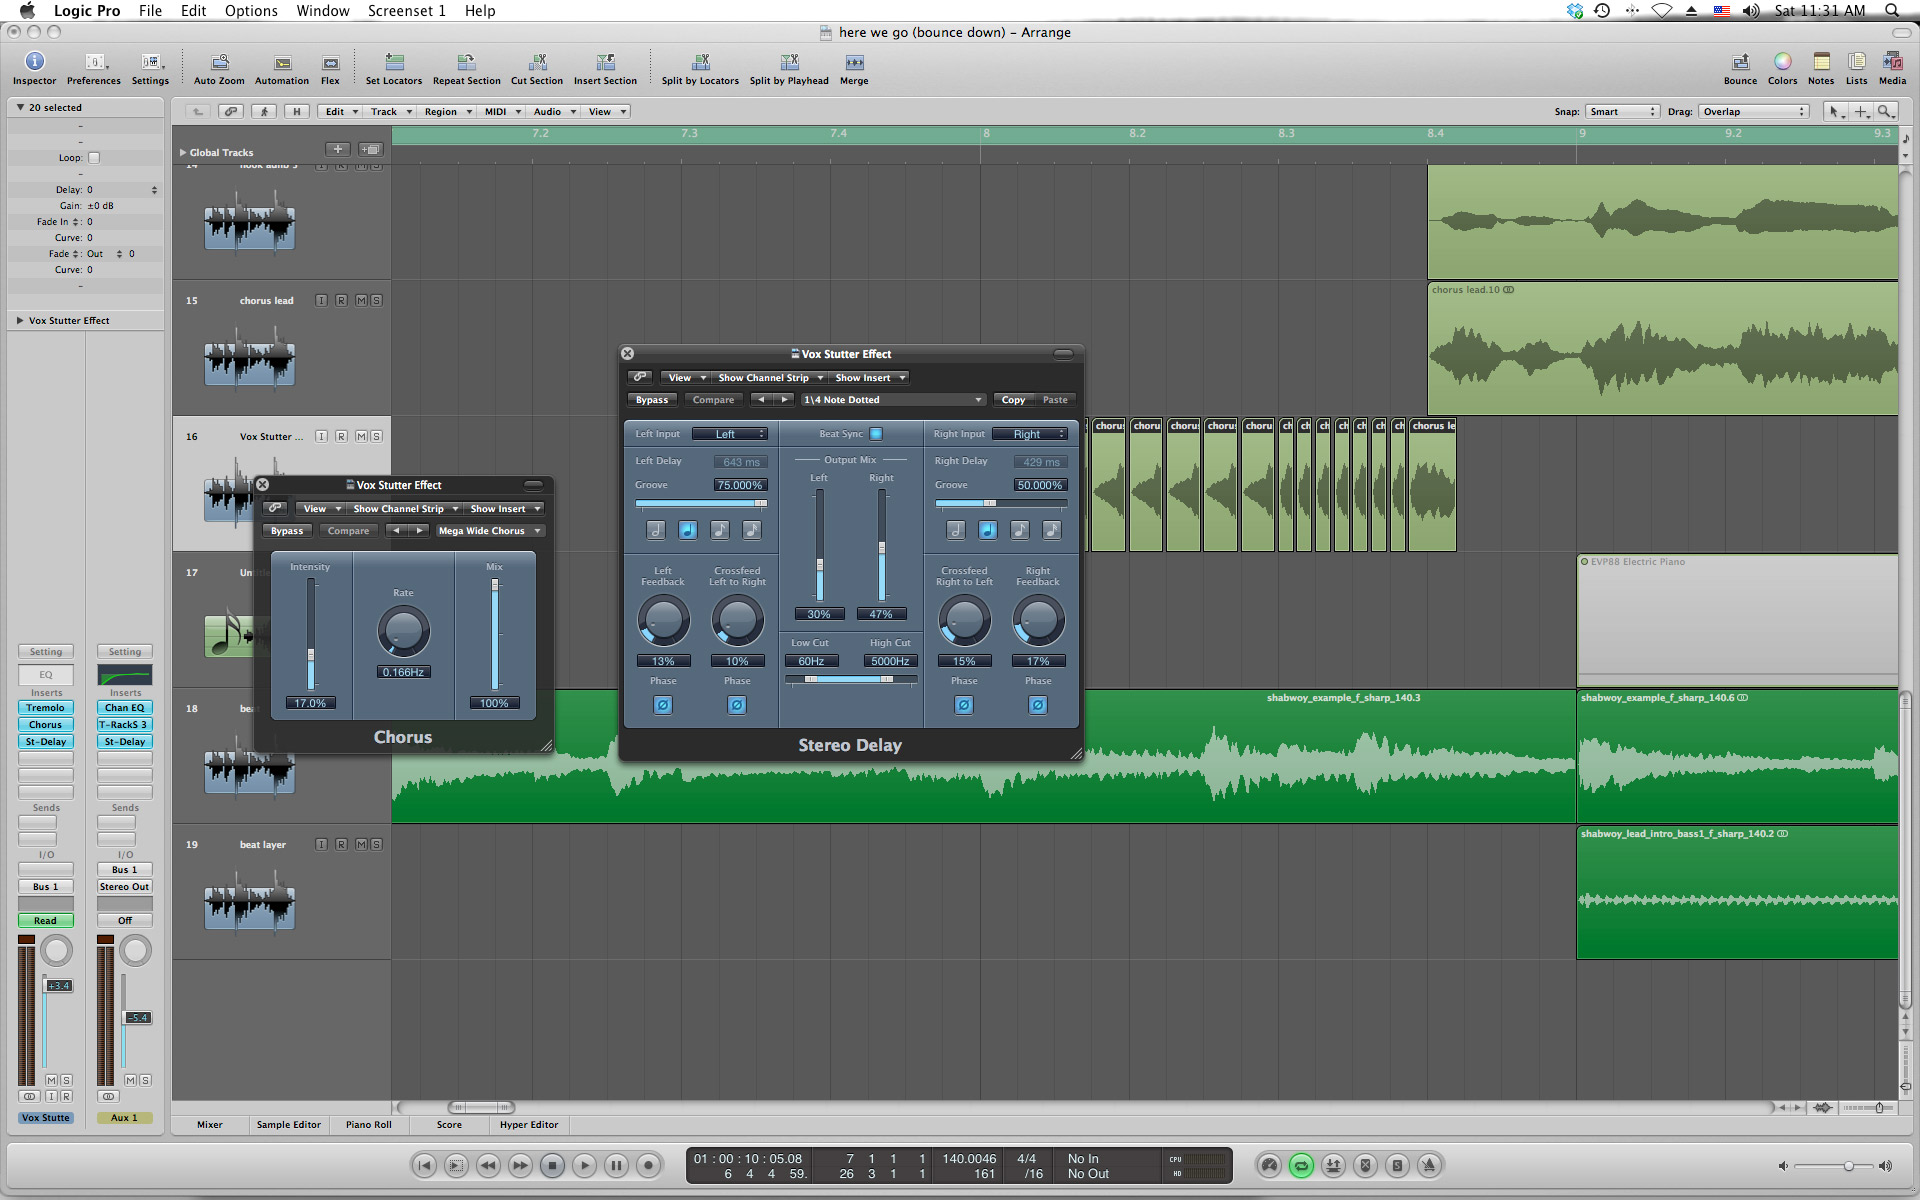Click the Insert Section icon

(x=605, y=62)
